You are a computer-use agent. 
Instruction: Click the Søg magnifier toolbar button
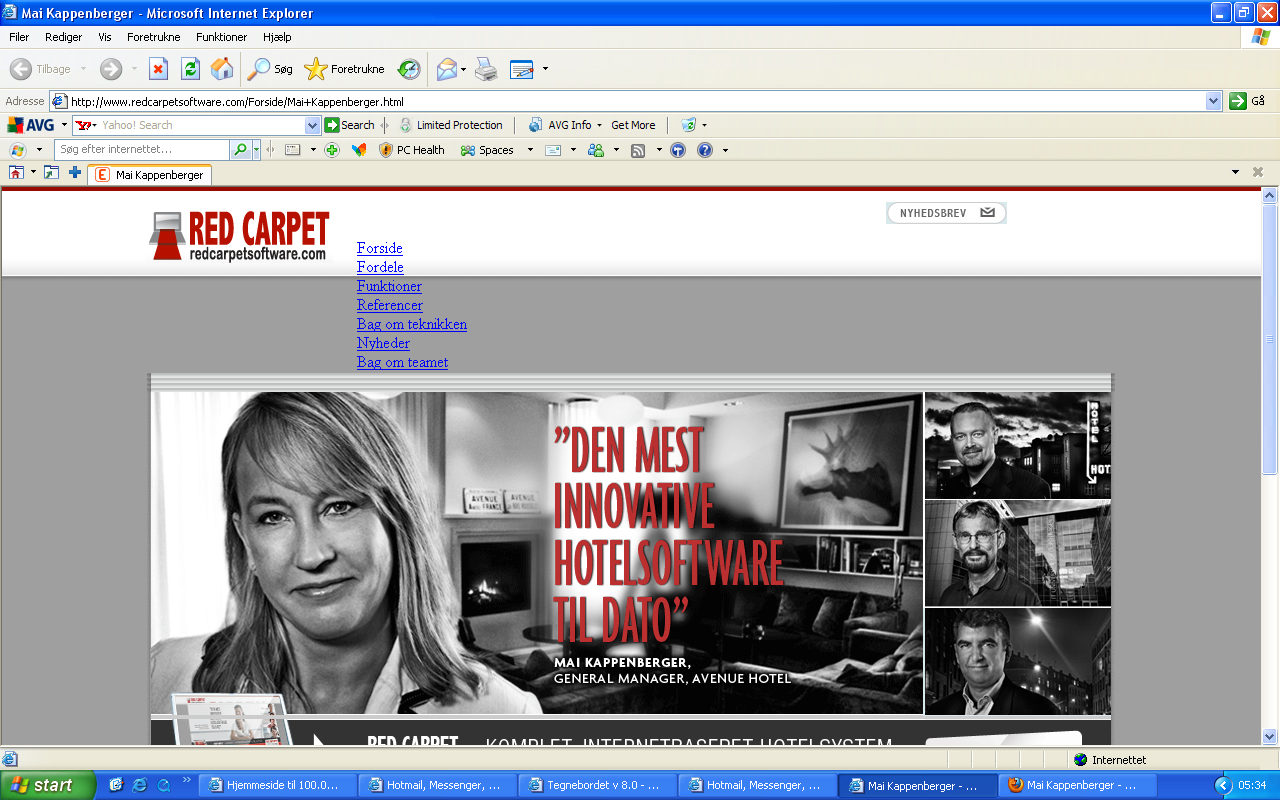pyautogui.click(x=271, y=69)
